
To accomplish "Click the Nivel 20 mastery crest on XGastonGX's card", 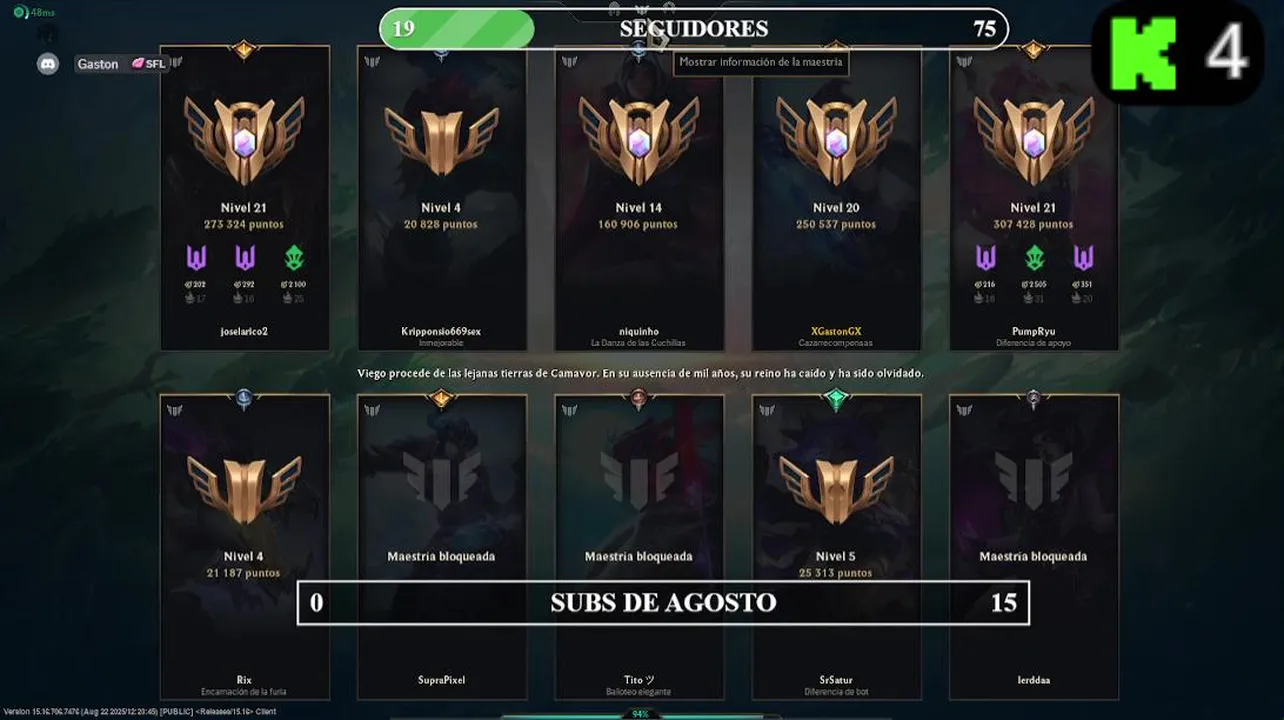I will pyautogui.click(x=837, y=139).
